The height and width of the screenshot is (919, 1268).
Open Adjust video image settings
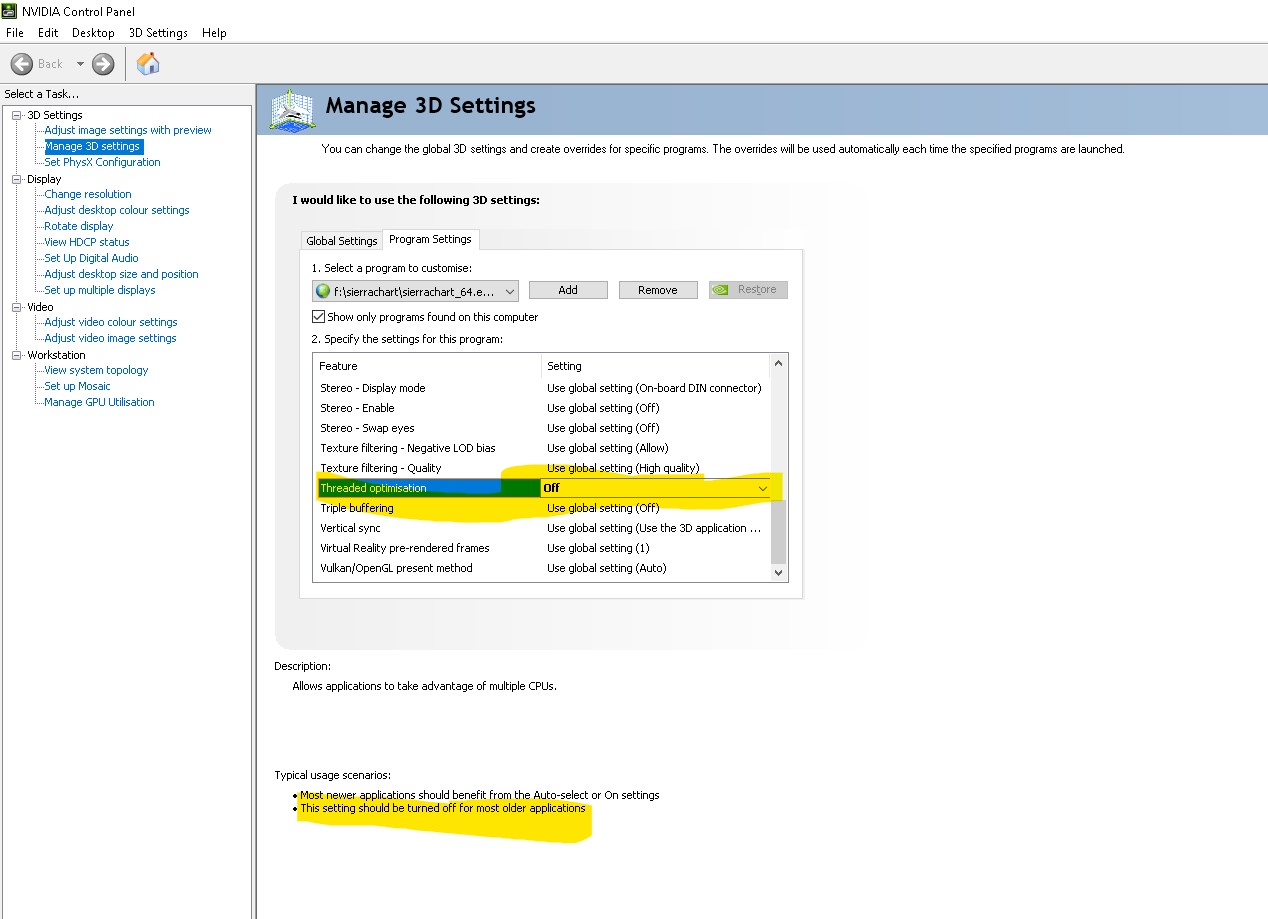click(110, 338)
